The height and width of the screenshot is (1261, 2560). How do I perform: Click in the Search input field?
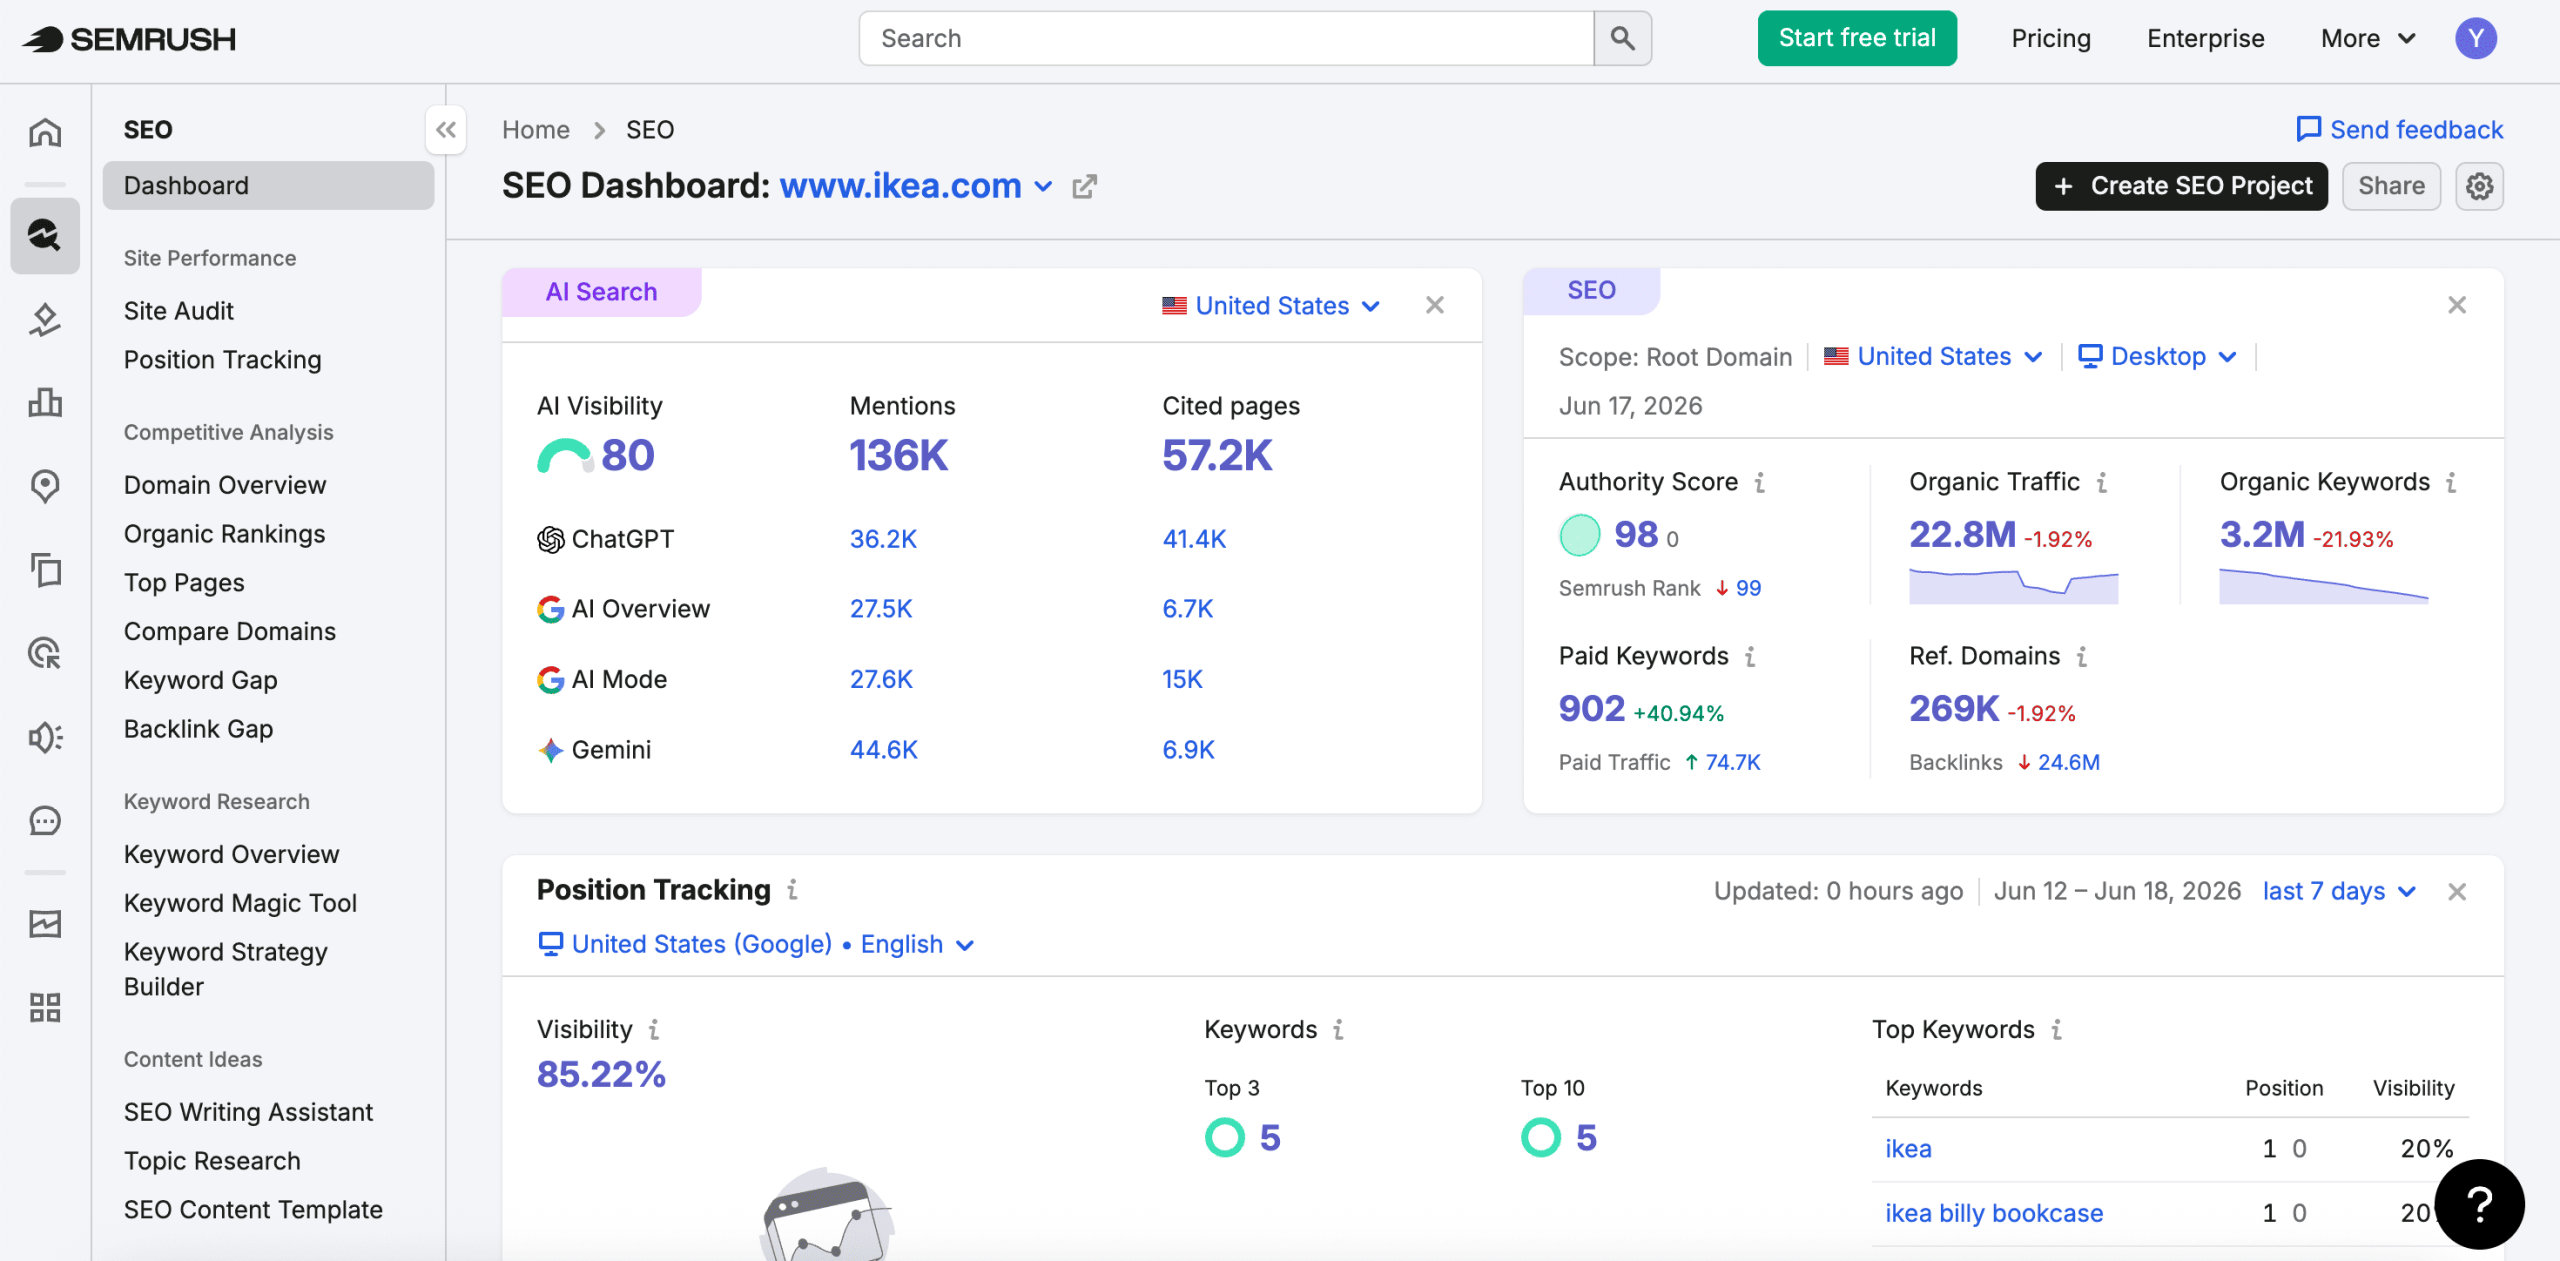click(x=1226, y=38)
